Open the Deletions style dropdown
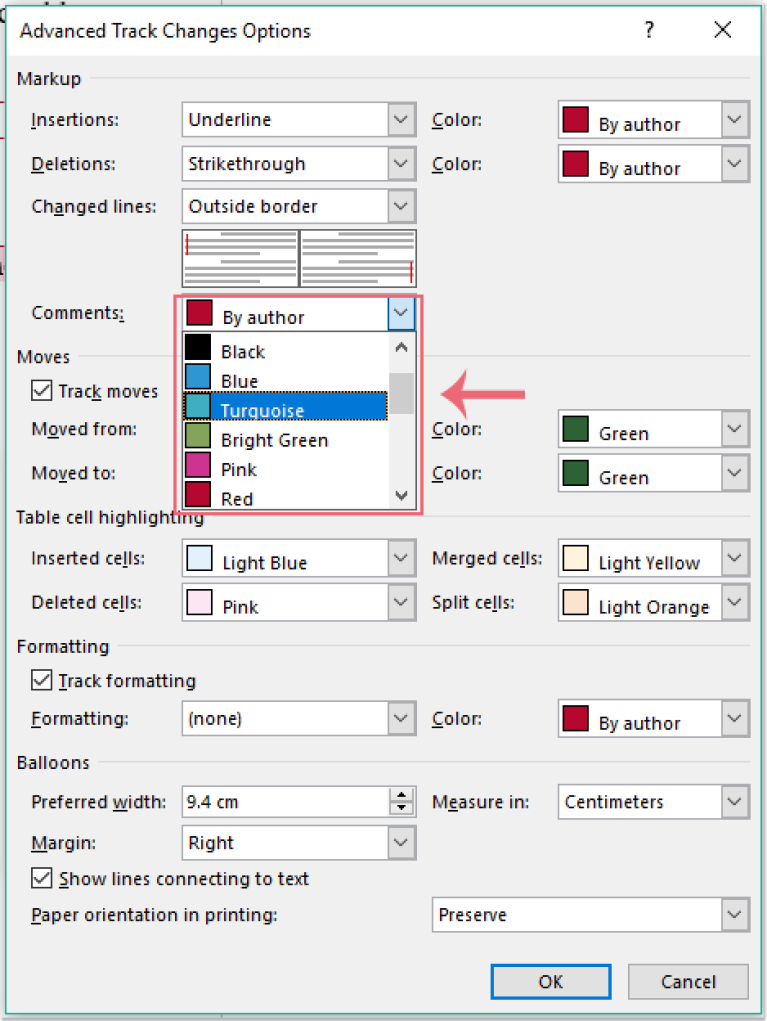This screenshot has width=767, height=1021. point(401,164)
